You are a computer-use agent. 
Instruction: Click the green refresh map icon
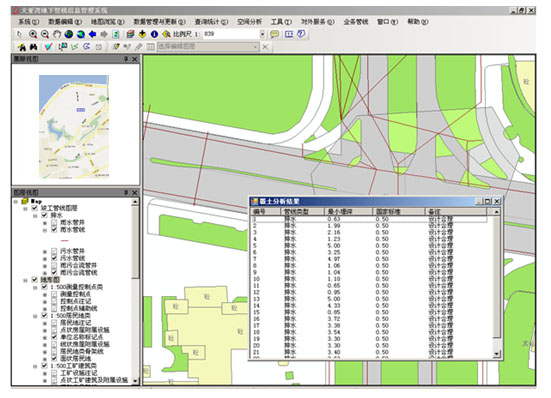[116, 34]
